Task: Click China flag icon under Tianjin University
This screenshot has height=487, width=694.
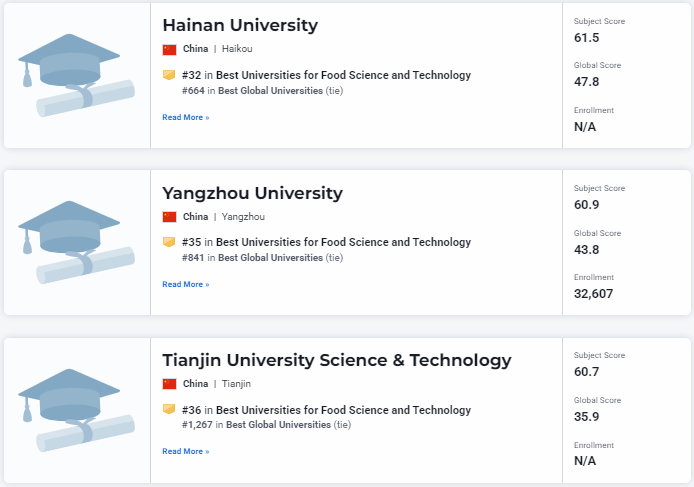Action: click(169, 384)
